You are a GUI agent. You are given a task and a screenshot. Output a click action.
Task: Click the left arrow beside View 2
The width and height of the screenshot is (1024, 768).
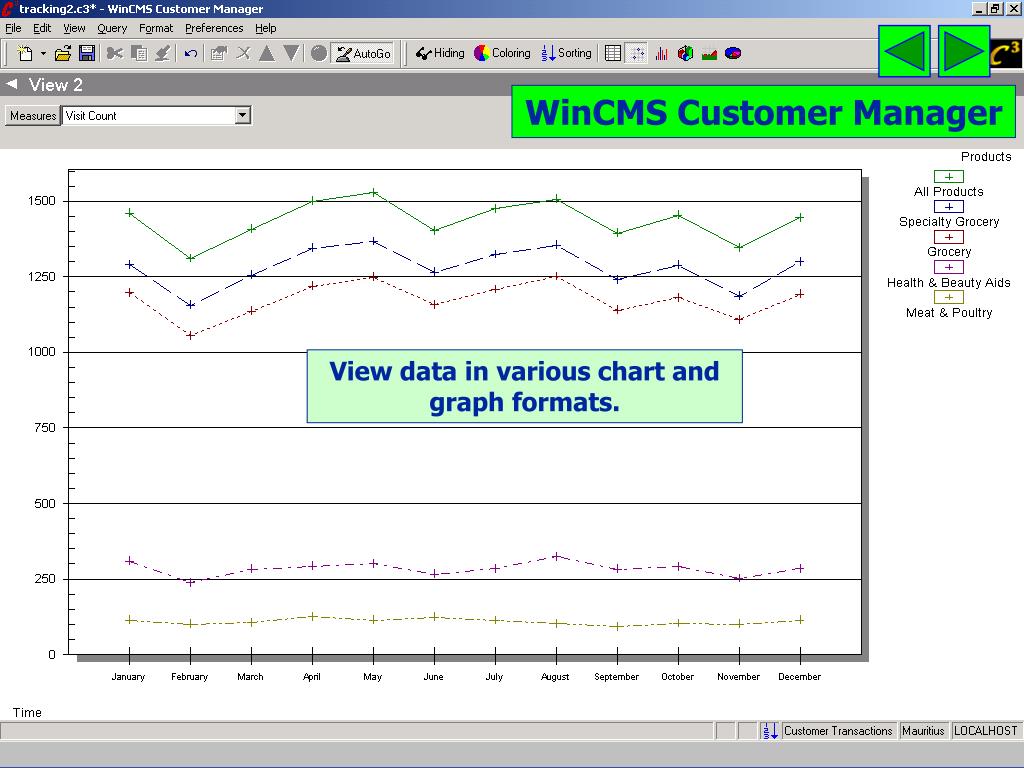[x=12, y=84]
